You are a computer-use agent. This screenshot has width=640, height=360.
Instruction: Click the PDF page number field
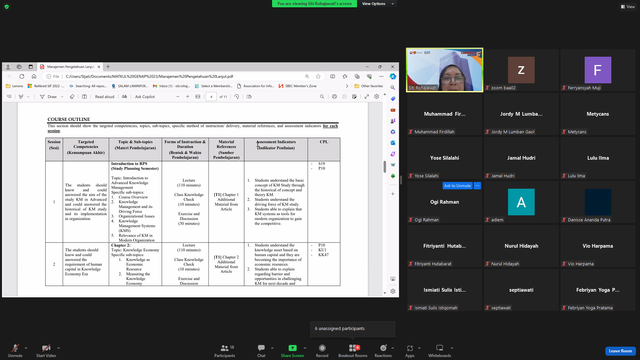pos(211,97)
